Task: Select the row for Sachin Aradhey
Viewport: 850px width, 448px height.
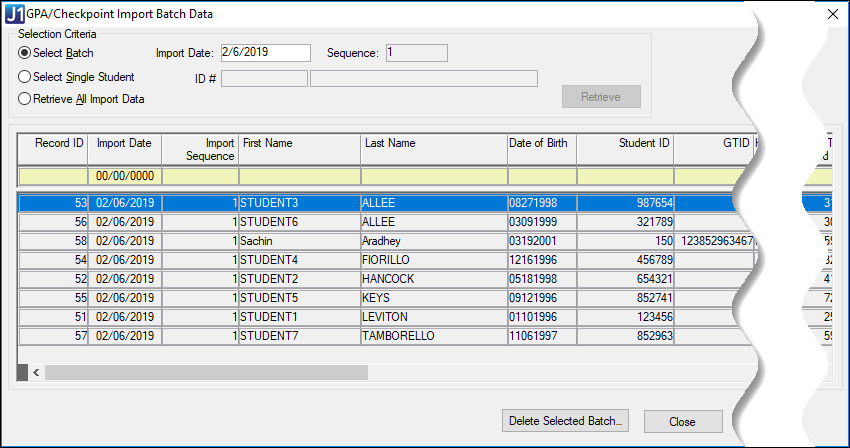Action: coord(300,241)
